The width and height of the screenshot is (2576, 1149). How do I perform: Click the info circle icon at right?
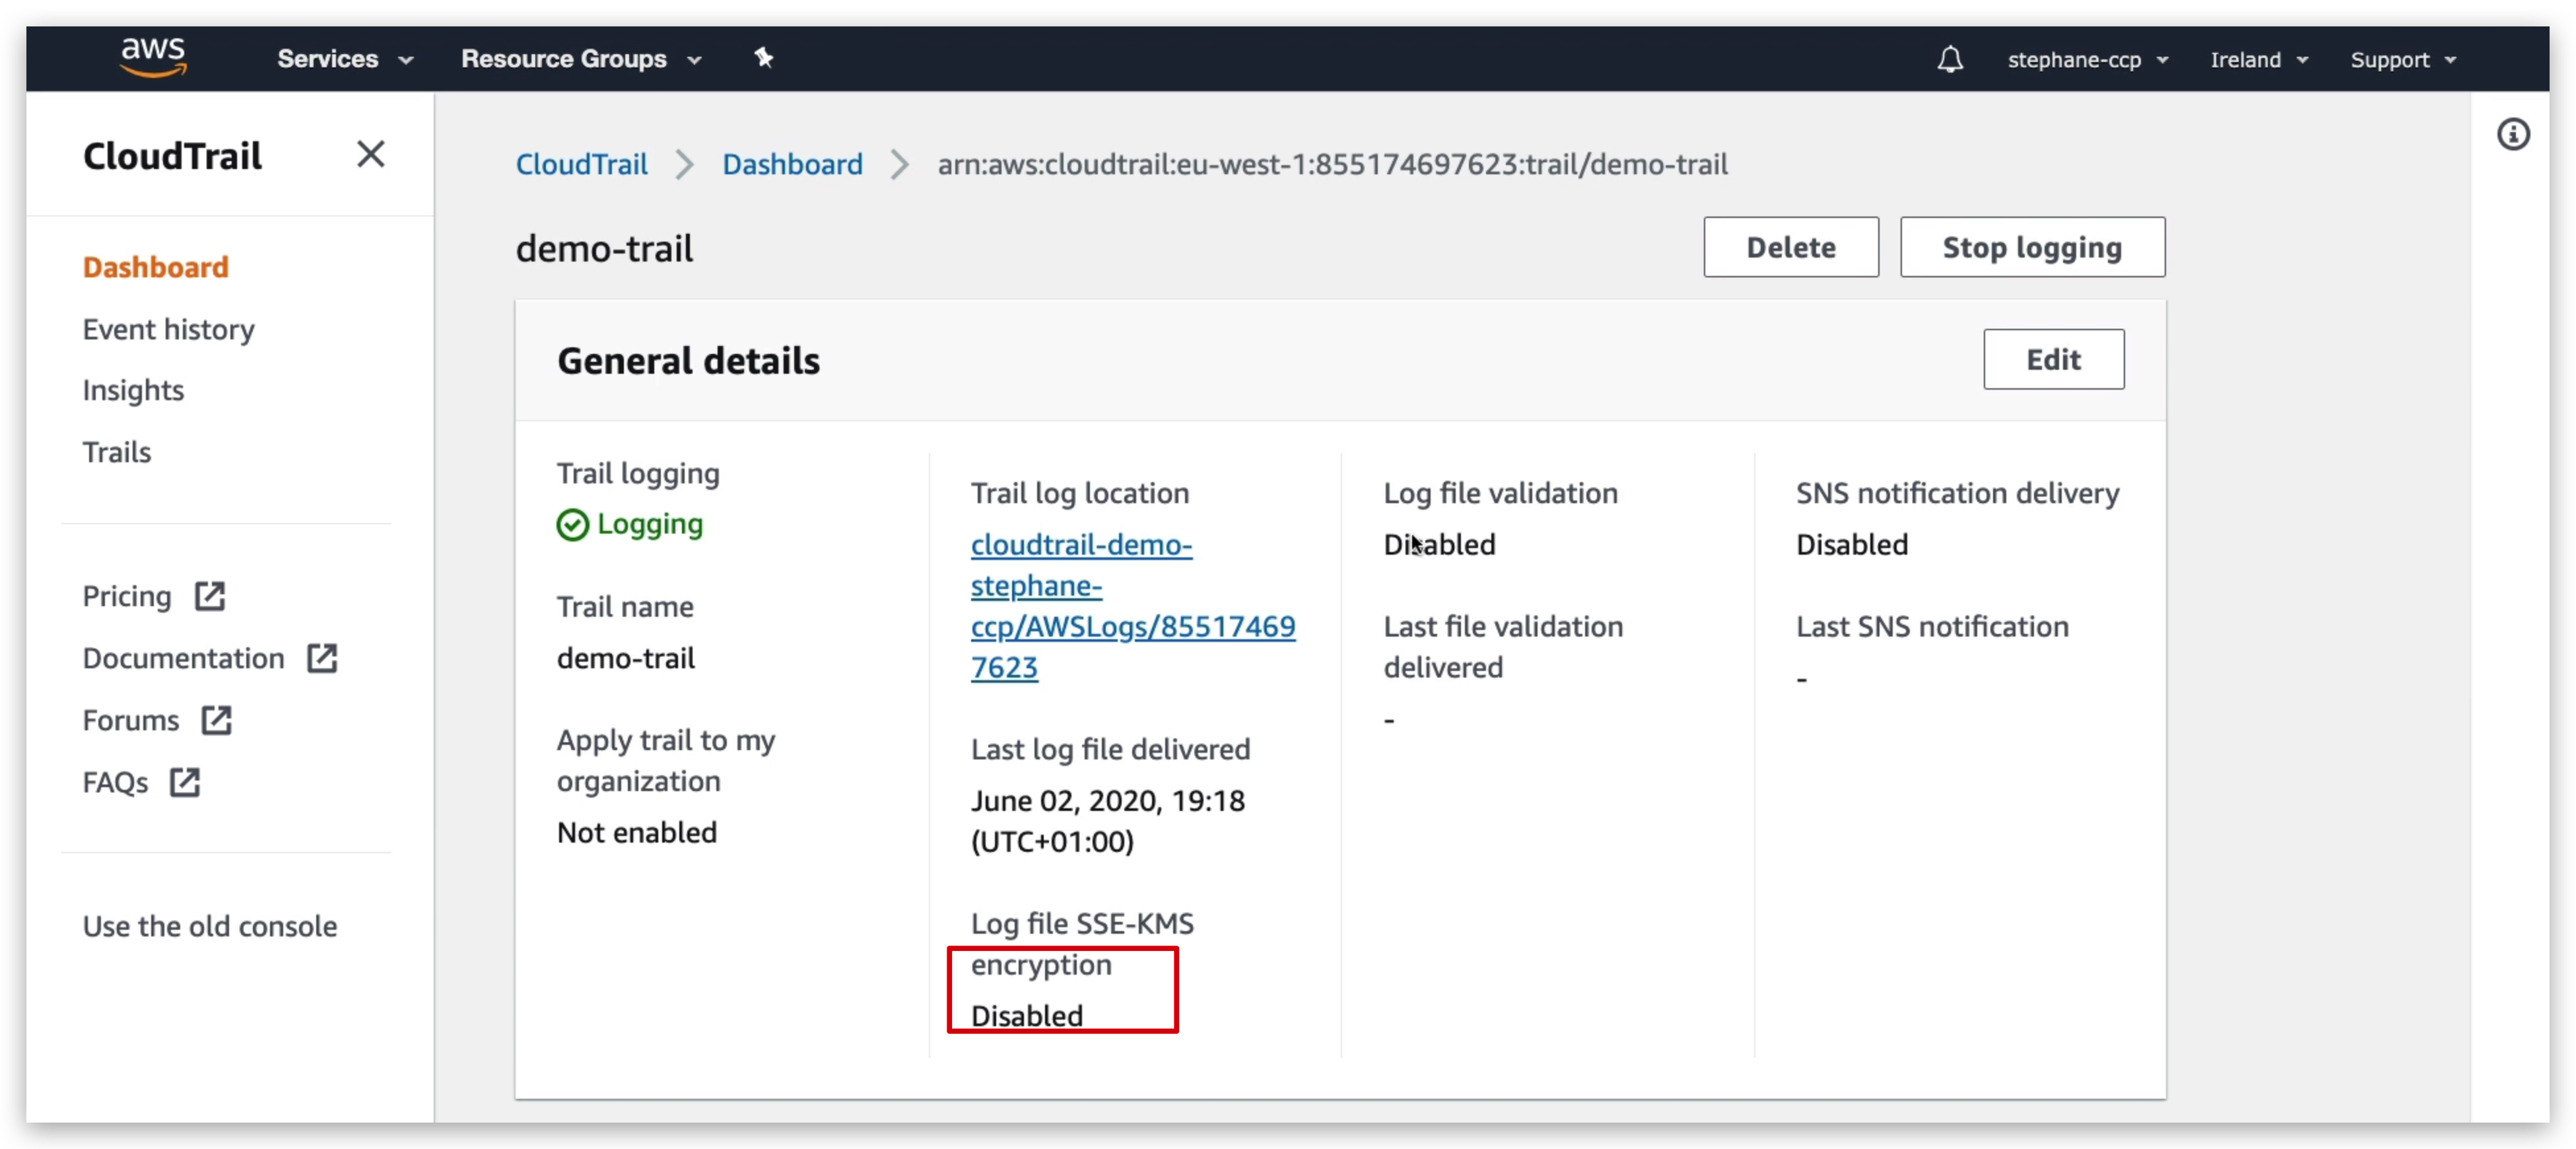(x=2512, y=134)
